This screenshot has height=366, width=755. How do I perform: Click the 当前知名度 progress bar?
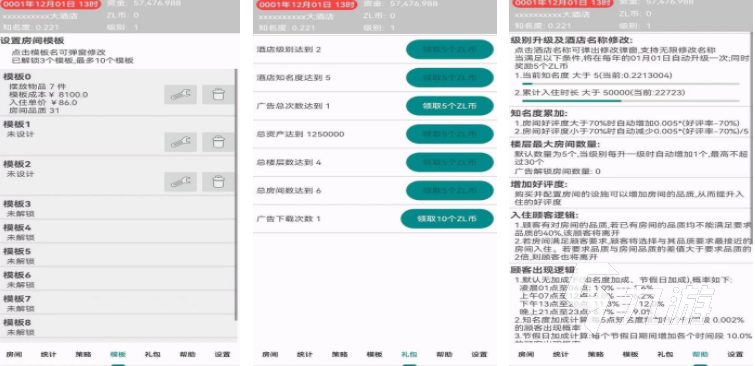tap(631, 84)
